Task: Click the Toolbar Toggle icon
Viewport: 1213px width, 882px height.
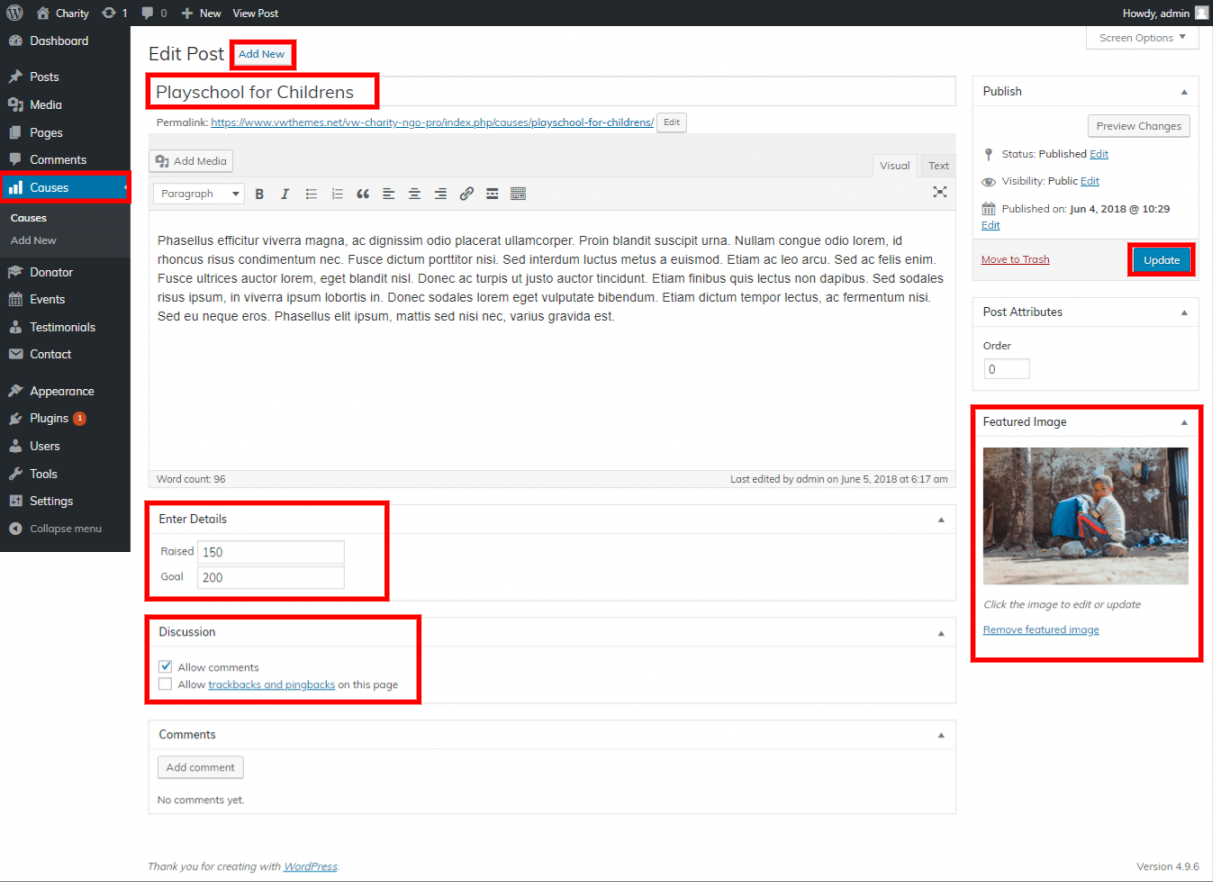Action: pos(518,194)
